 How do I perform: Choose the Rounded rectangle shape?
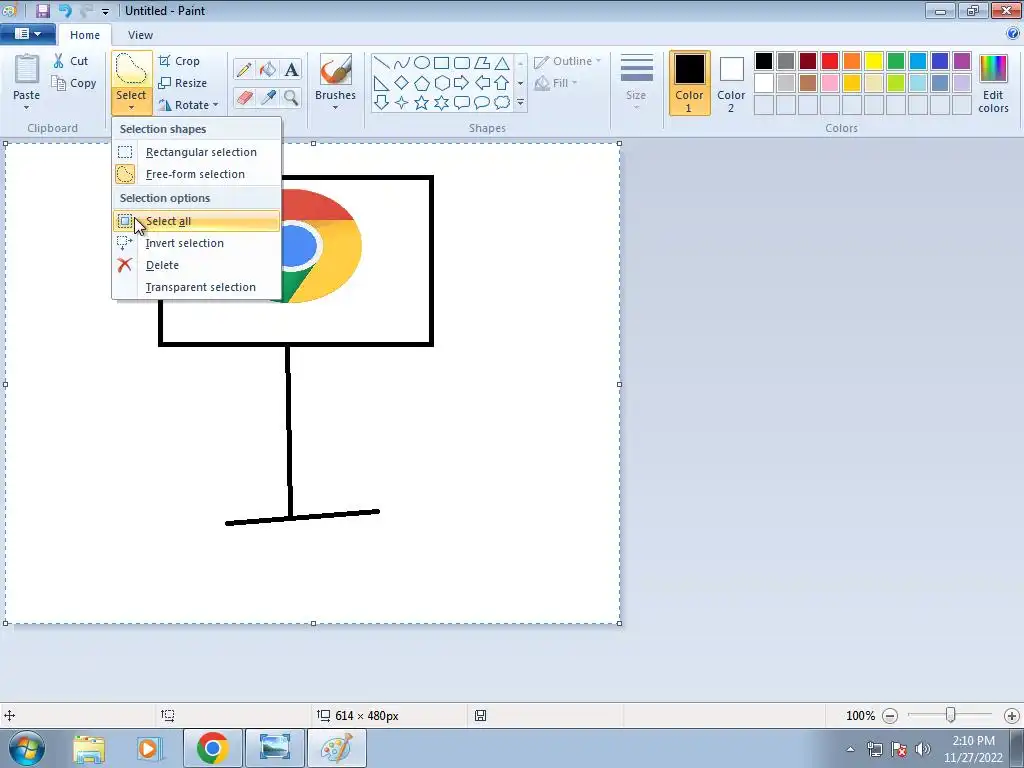coord(462,63)
